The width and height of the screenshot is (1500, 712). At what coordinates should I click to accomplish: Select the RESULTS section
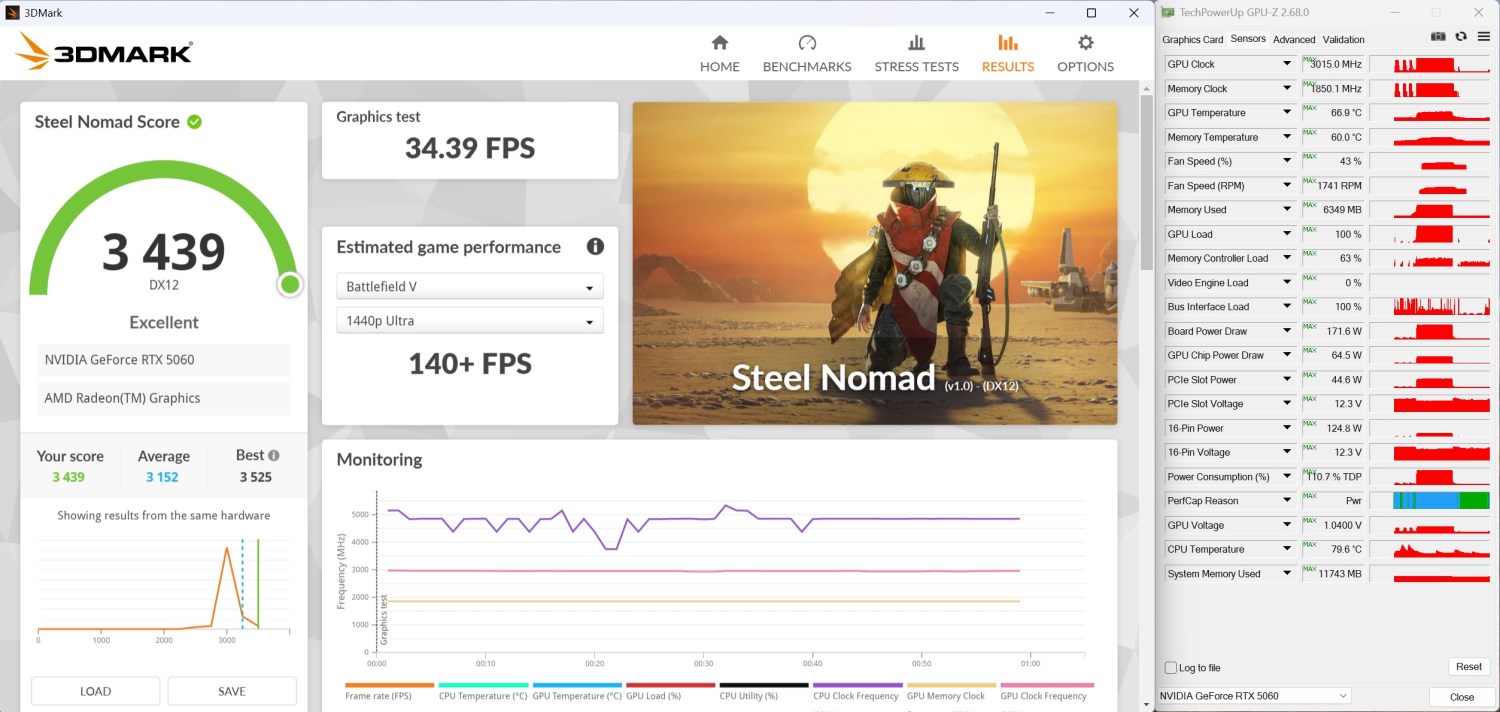(1007, 54)
